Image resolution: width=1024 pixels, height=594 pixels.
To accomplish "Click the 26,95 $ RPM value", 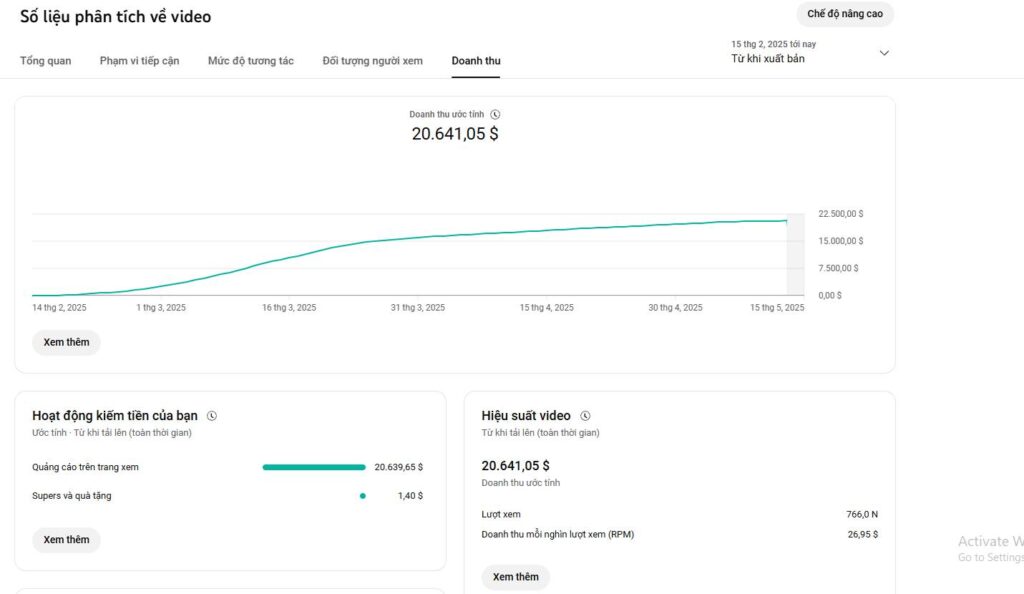I will 863,535.
